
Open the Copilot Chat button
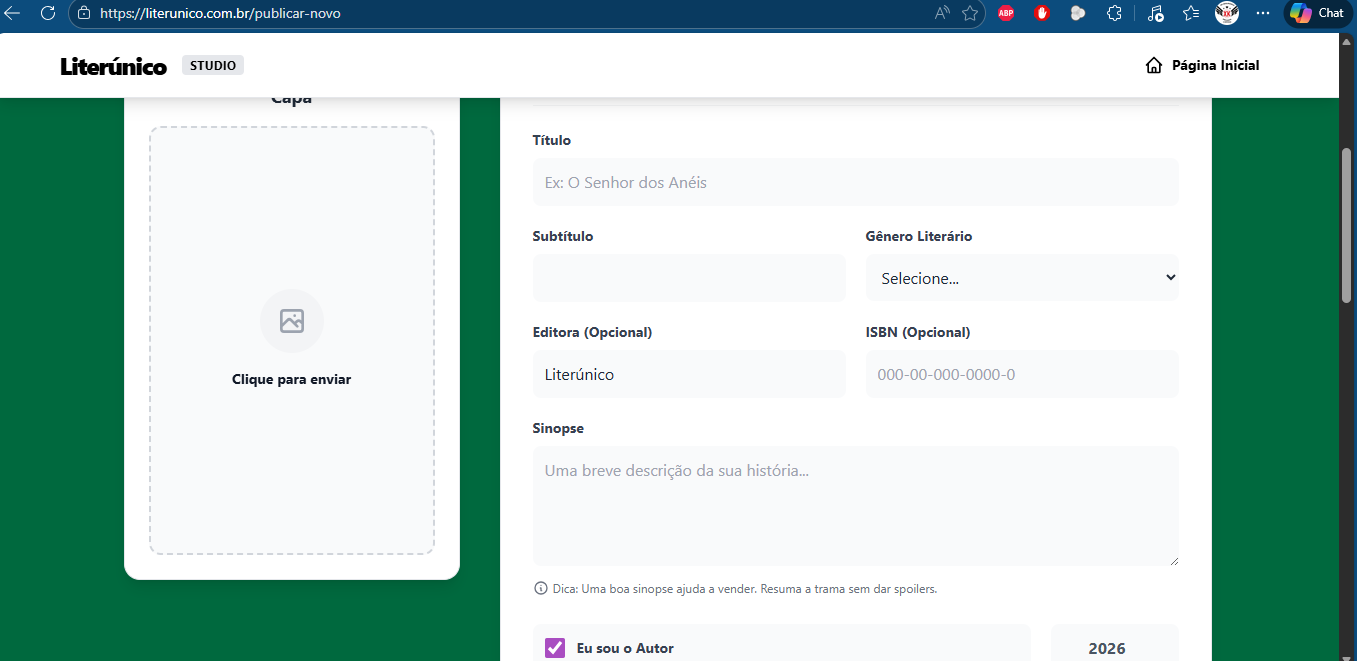1315,13
